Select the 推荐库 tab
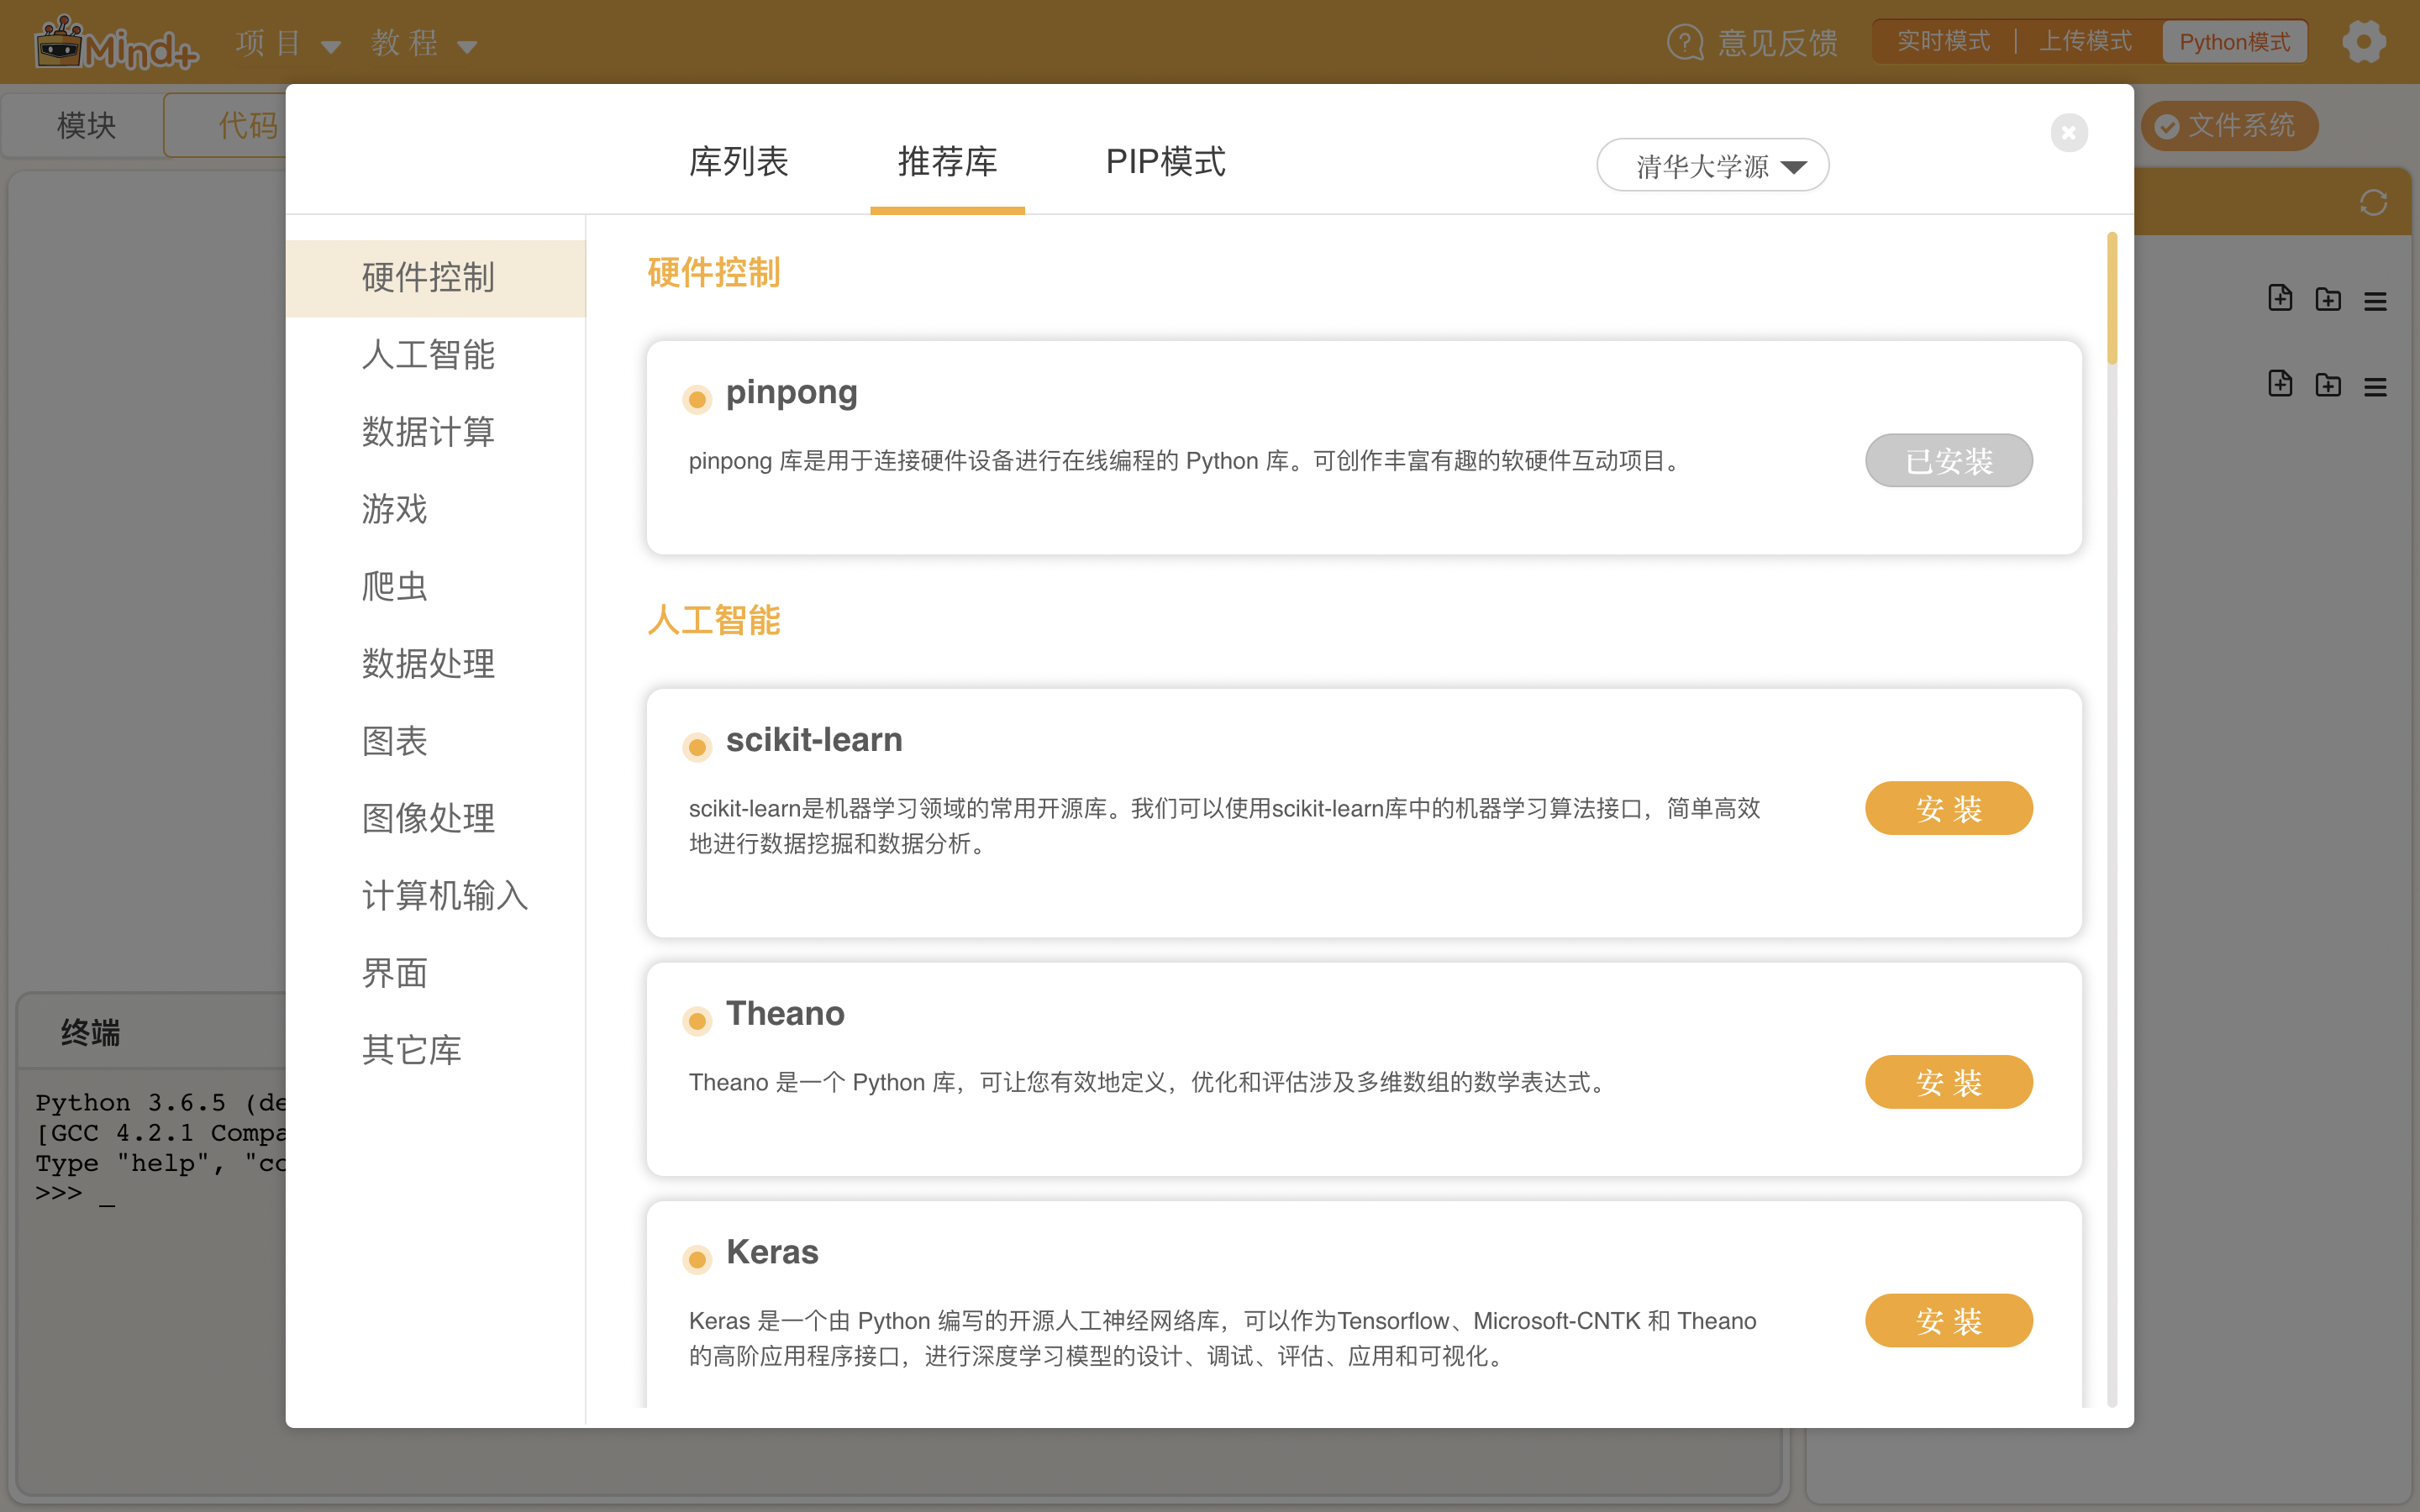Viewport: 2420px width, 1512px height. click(947, 162)
